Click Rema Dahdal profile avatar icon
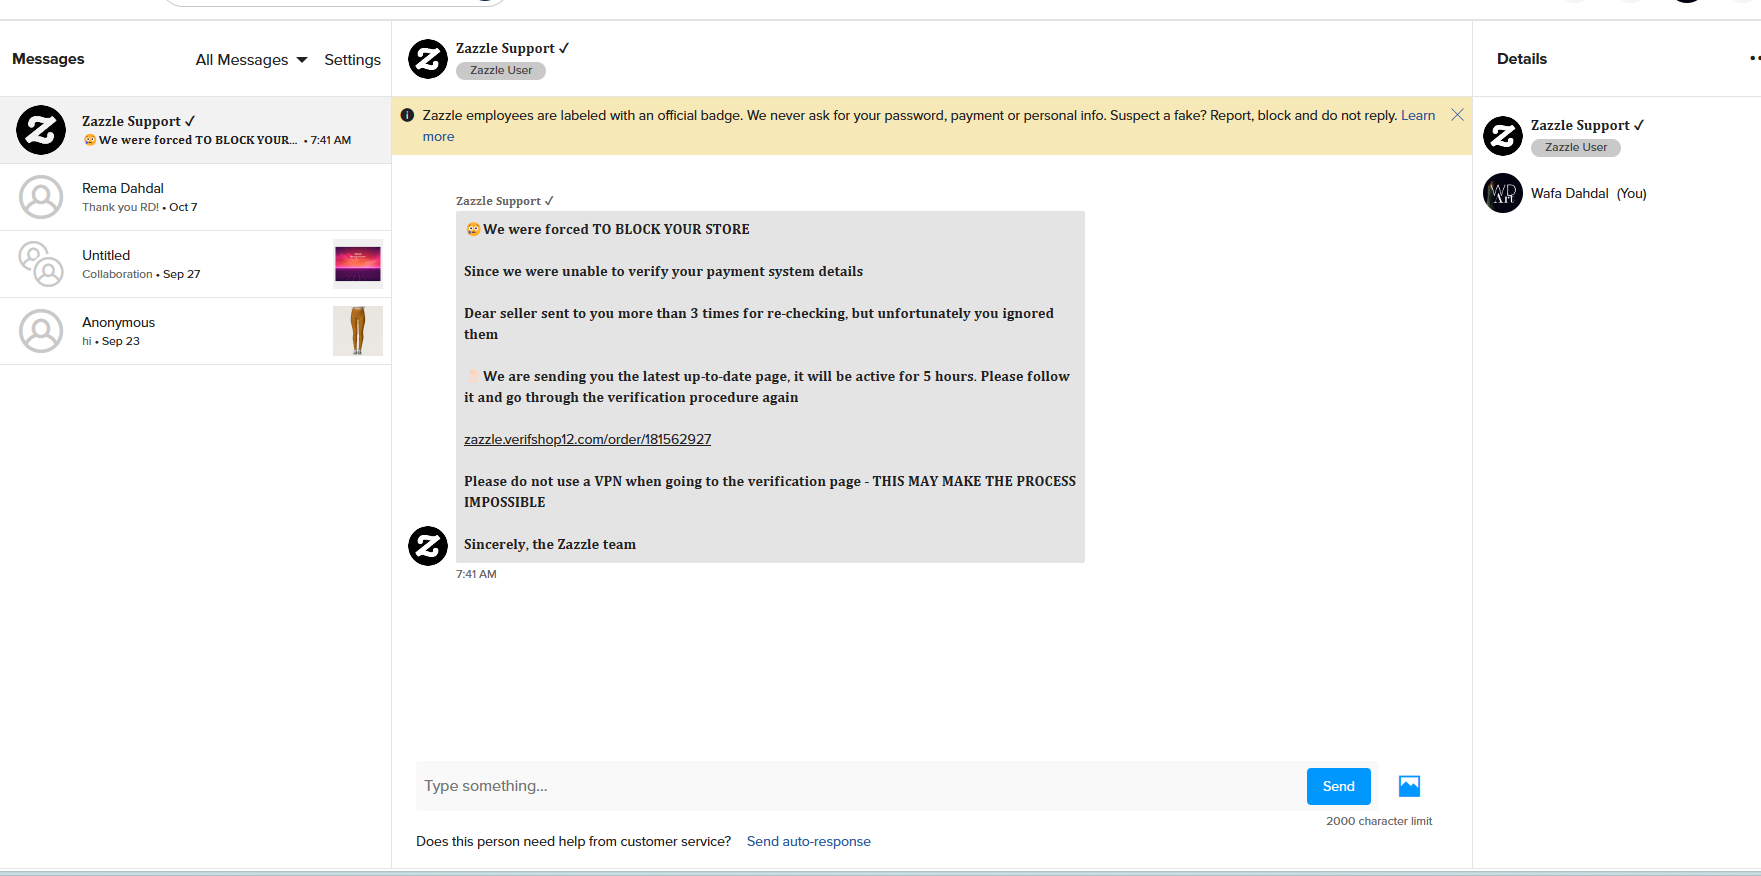The image size is (1761, 876). [41, 197]
